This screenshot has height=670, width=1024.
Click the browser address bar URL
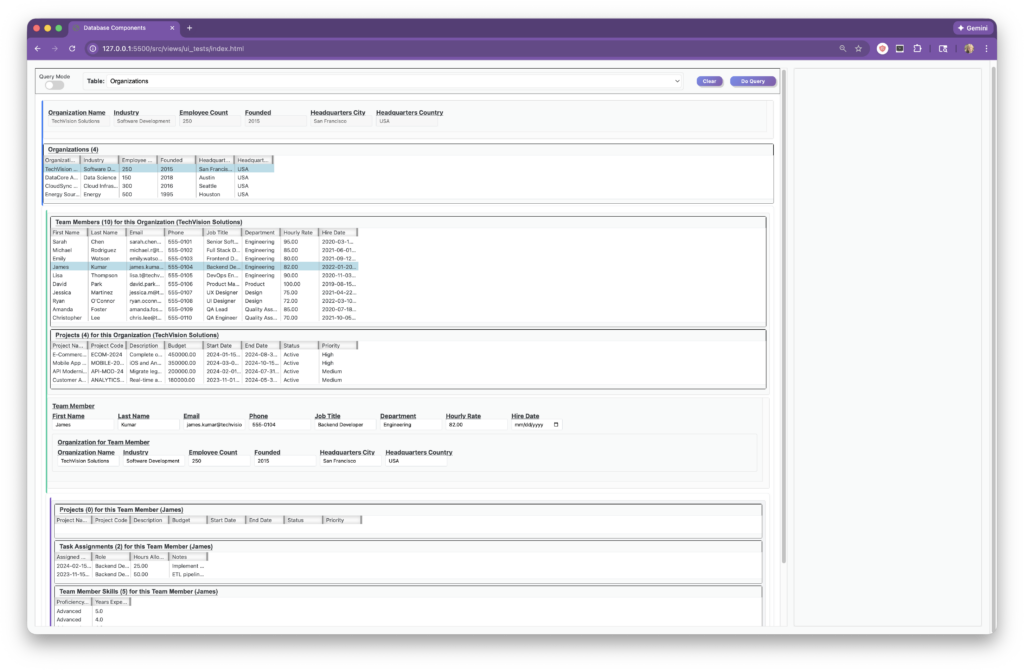(x=173, y=48)
